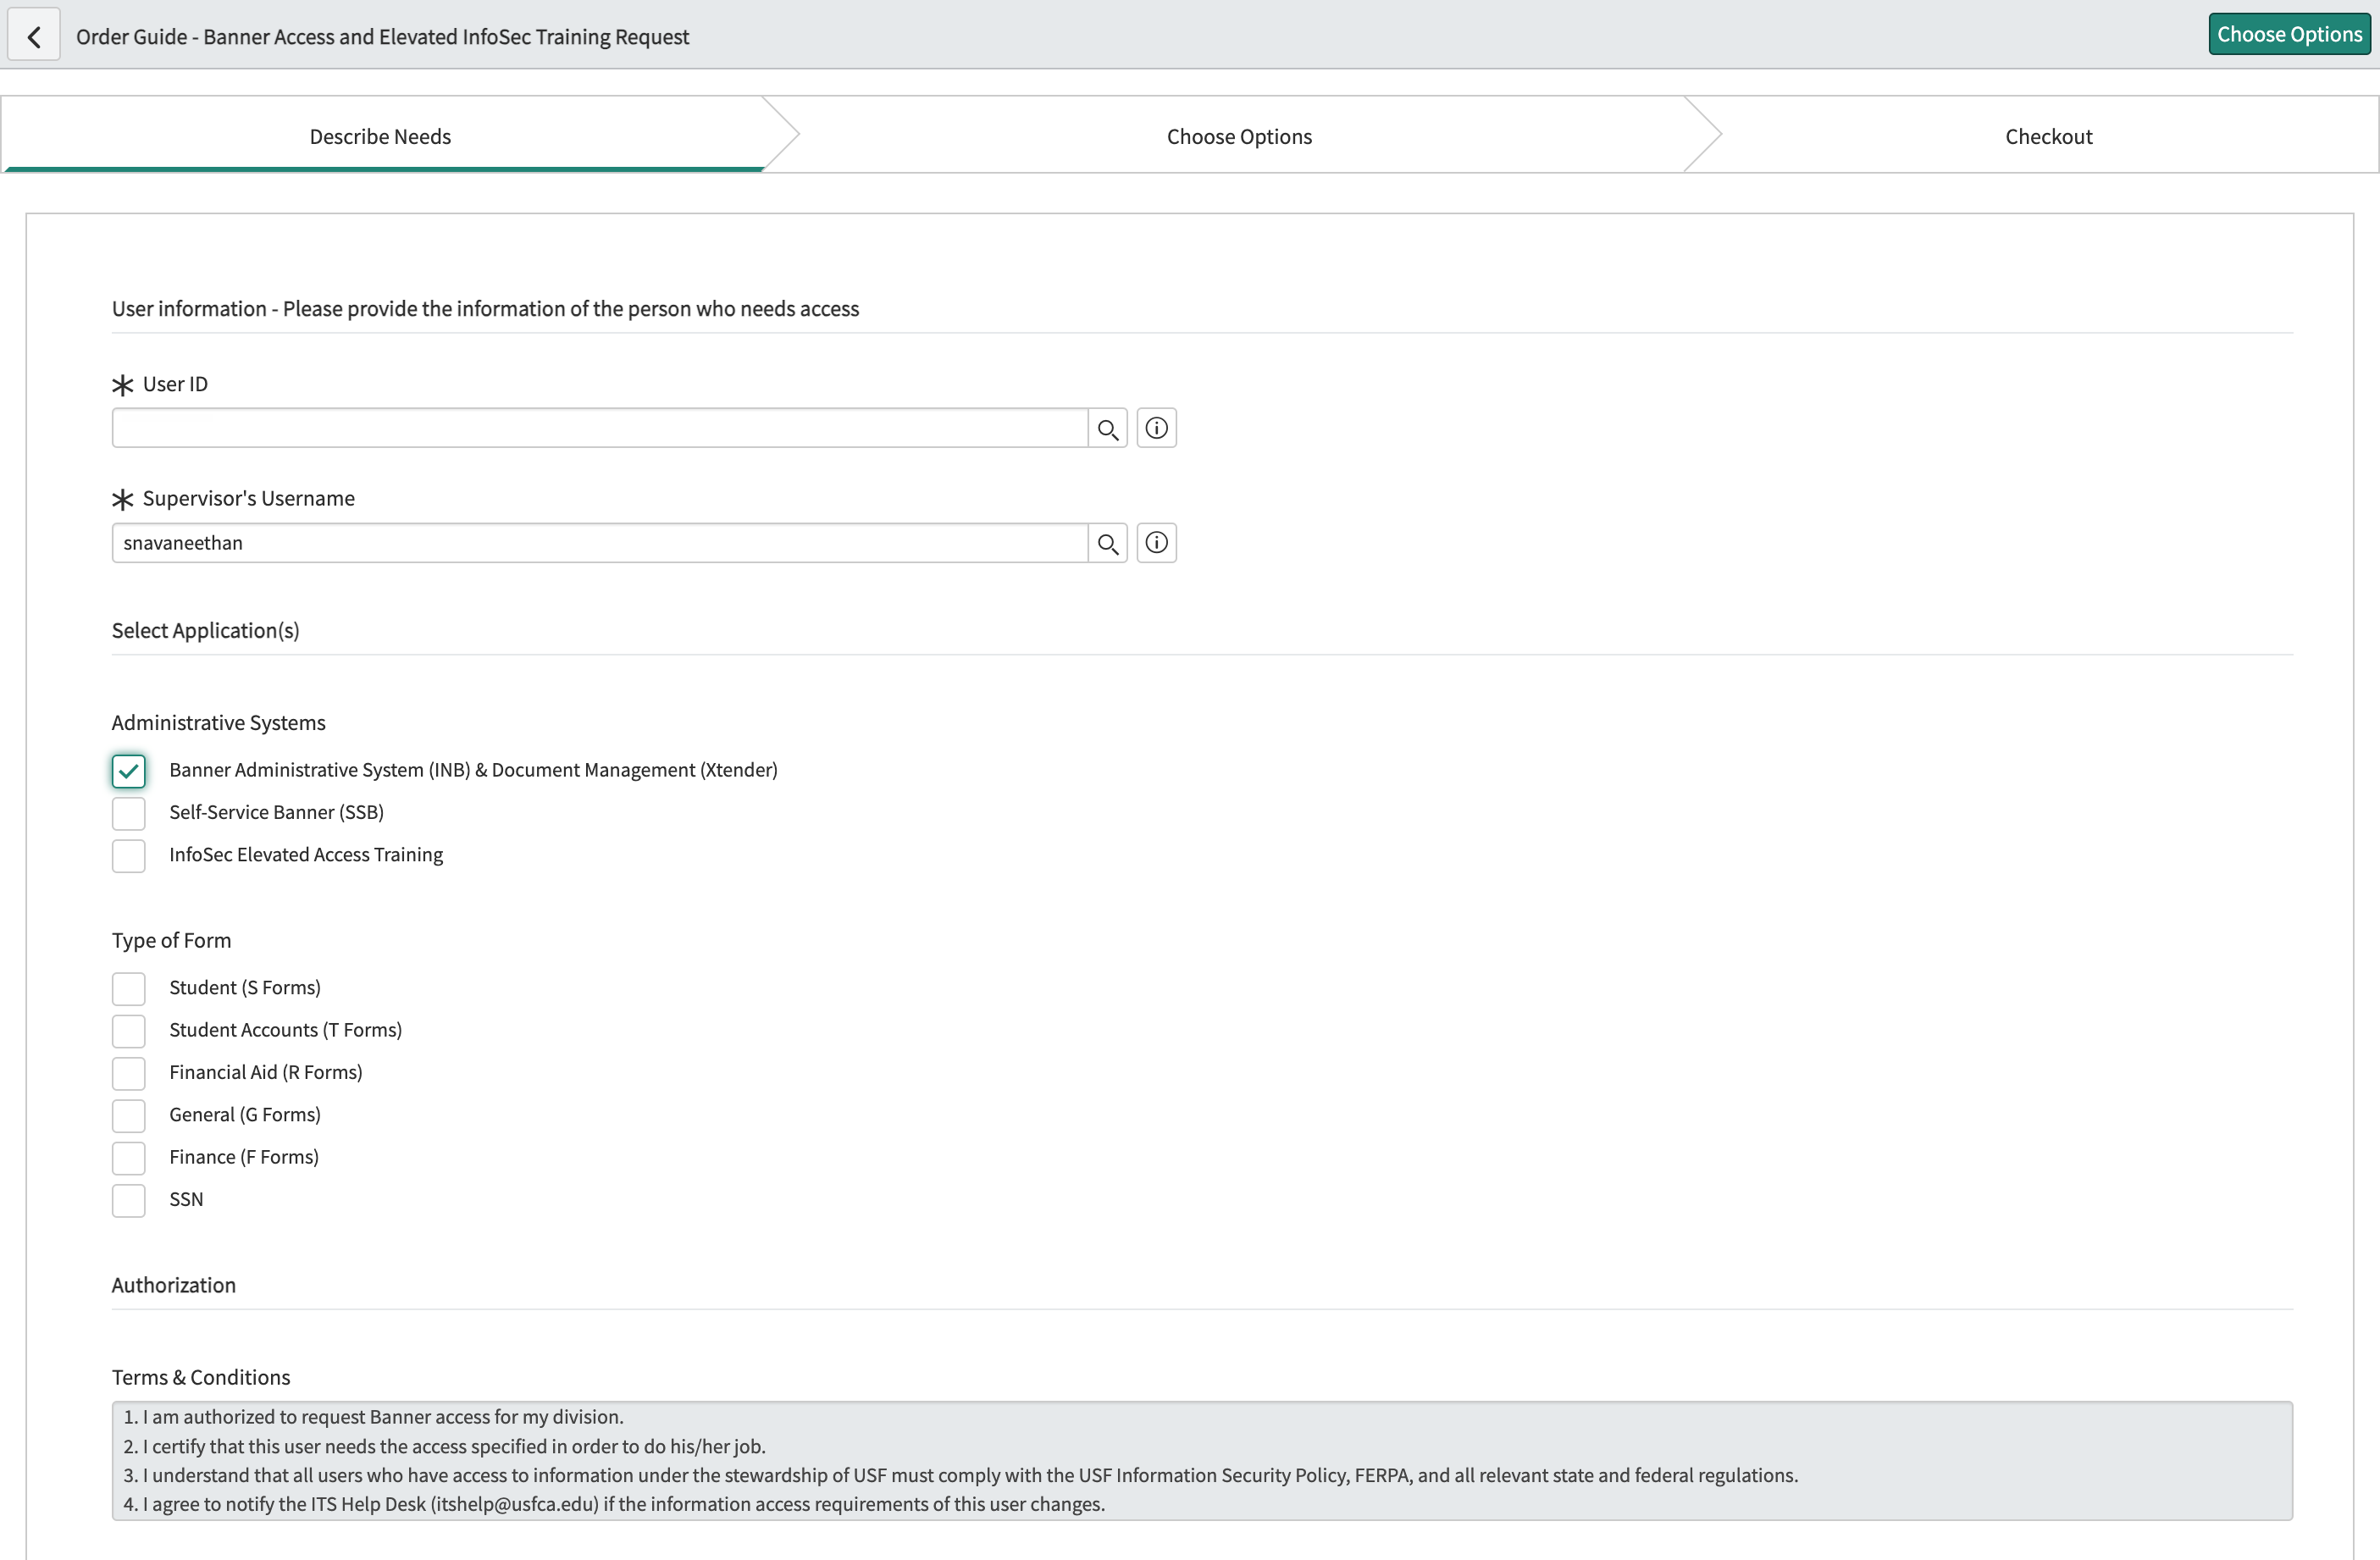
Task: Go to Choose Options step tab
Action: 1239,136
